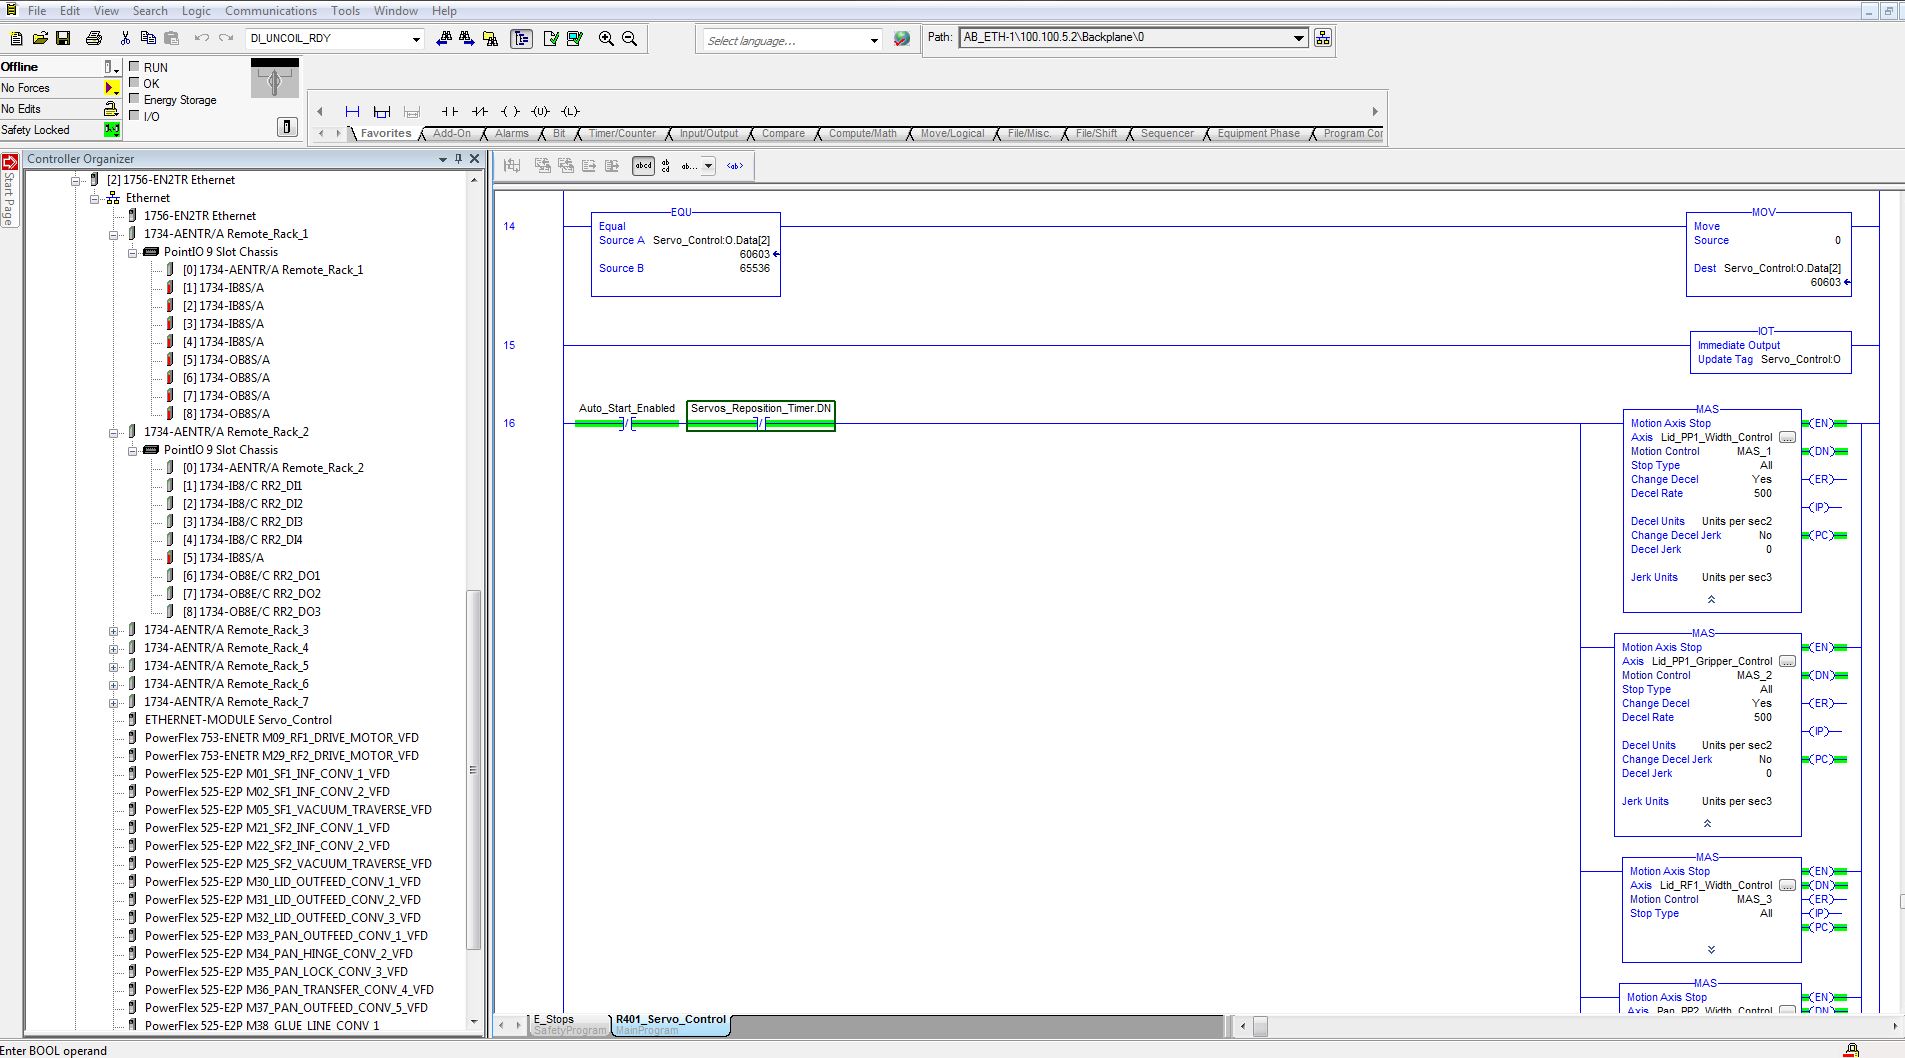Open the Safety Locked dropdown
The width and height of the screenshot is (1905, 1058).
pyautogui.click(x=112, y=130)
